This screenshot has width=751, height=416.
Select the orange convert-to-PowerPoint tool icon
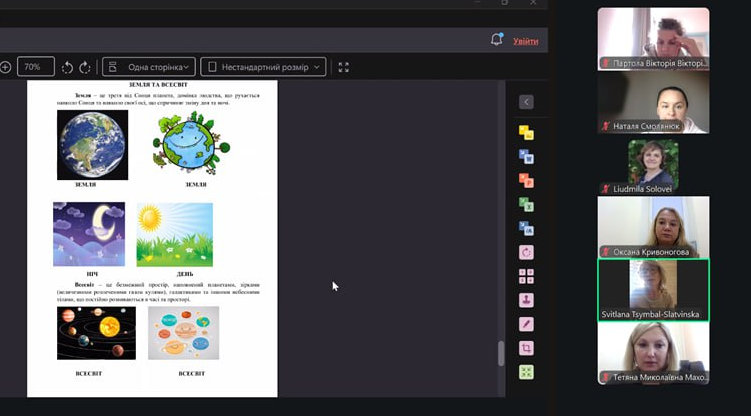click(526, 180)
